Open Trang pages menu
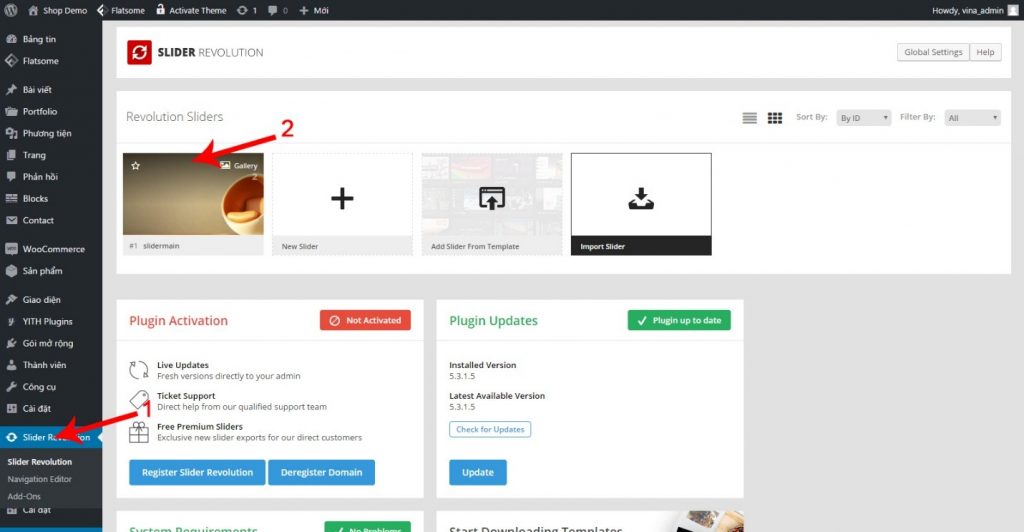Image resolution: width=1024 pixels, height=532 pixels. [34, 155]
